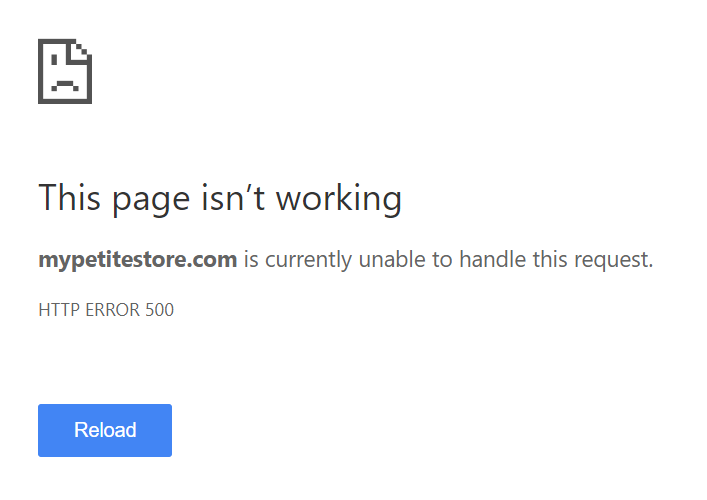Click the word "handle" in the description
The image size is (707, 500).
492,259
